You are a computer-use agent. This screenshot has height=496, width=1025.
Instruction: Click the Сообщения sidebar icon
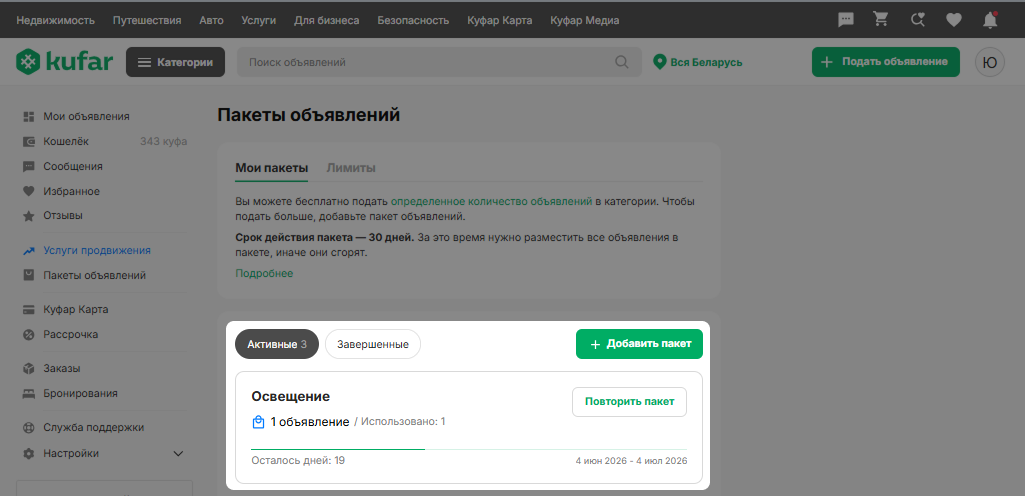(x=28, y=167)
